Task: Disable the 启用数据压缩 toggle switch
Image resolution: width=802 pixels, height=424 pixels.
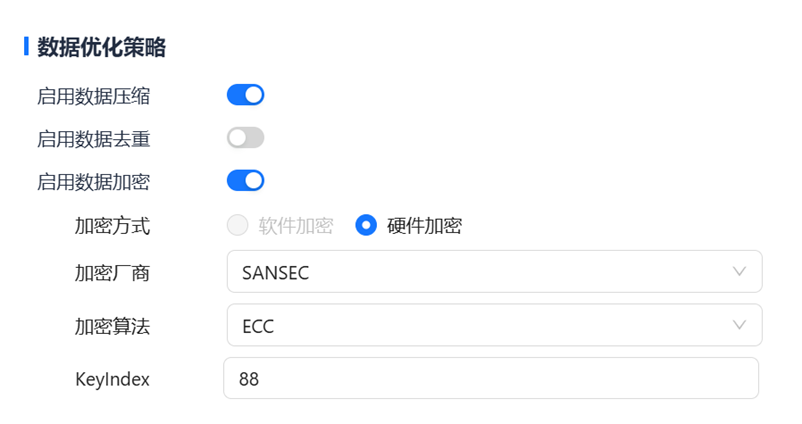Action: pos(245,95)
